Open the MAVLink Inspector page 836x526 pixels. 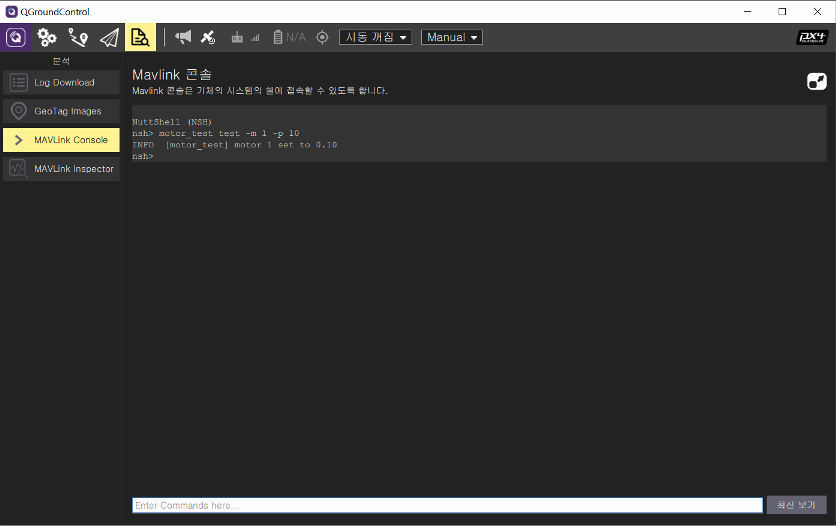coord(61,169)
